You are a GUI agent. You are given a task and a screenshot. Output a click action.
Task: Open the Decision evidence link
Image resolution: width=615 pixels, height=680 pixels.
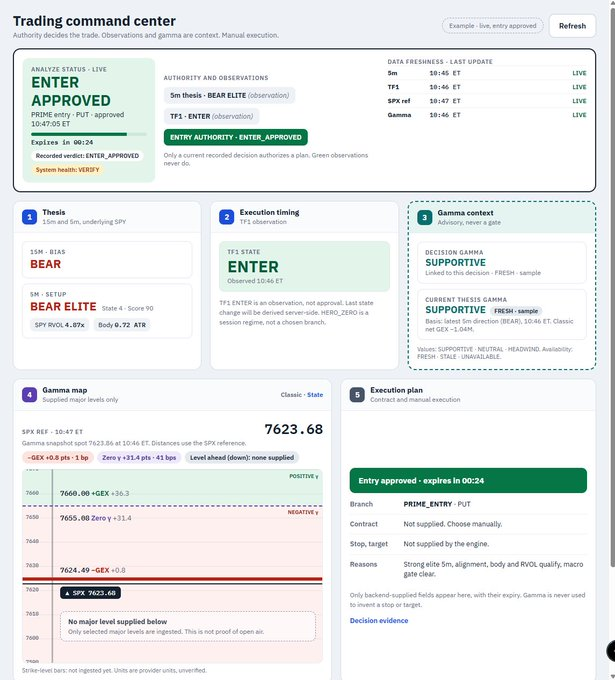tap(379, 621)
